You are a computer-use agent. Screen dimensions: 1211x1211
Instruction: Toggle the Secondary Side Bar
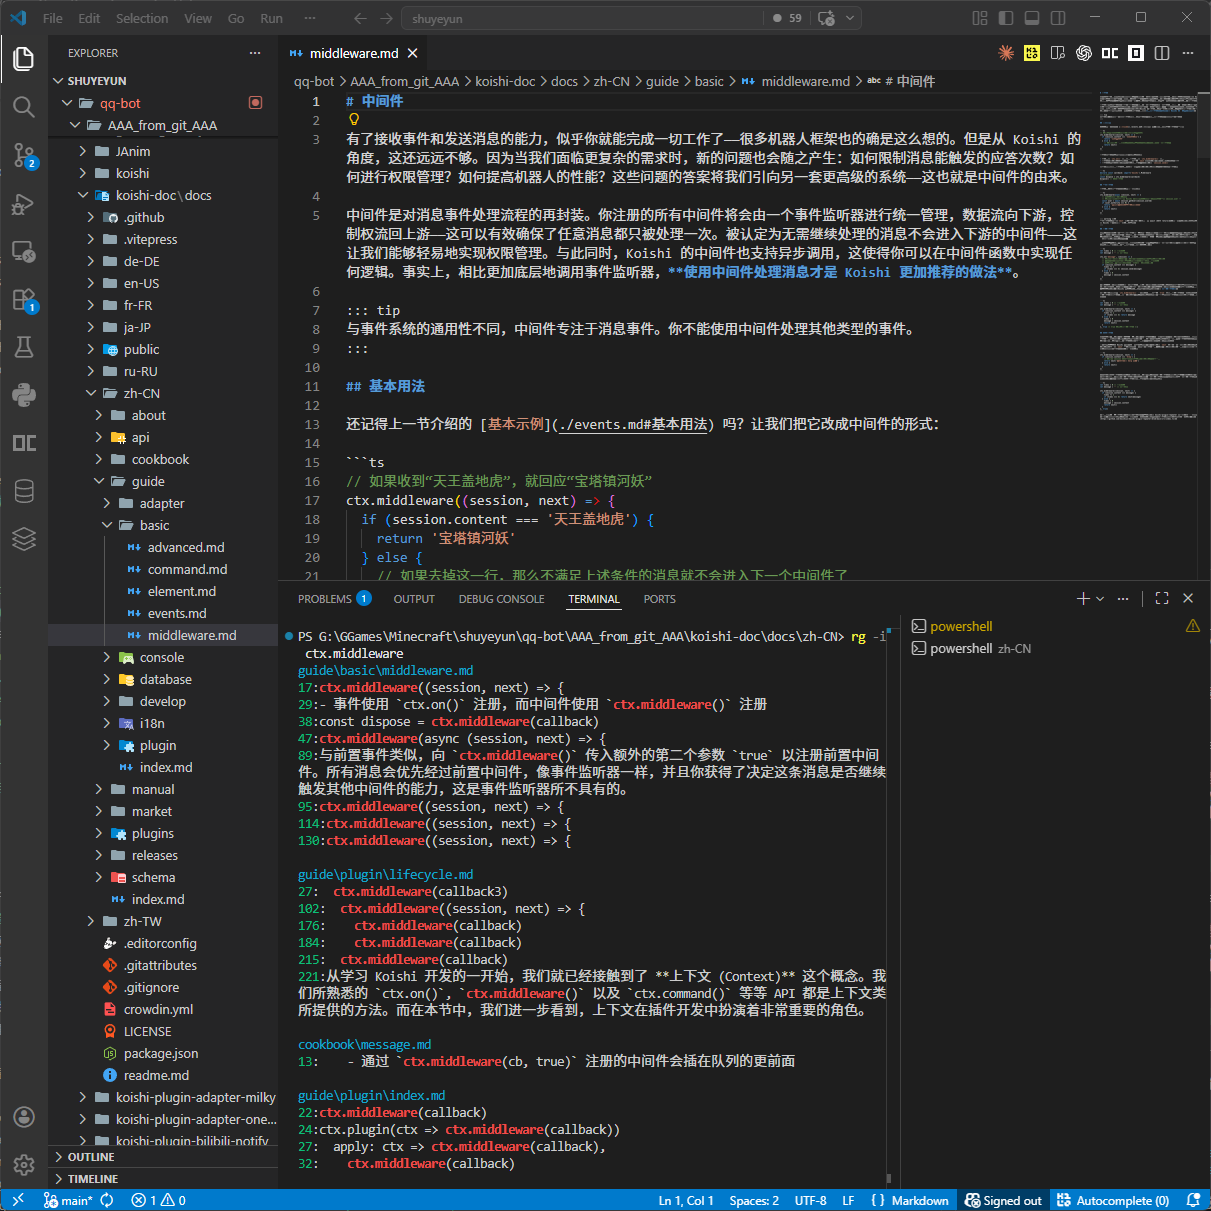pyautogui.click(x=1058, y=18)
